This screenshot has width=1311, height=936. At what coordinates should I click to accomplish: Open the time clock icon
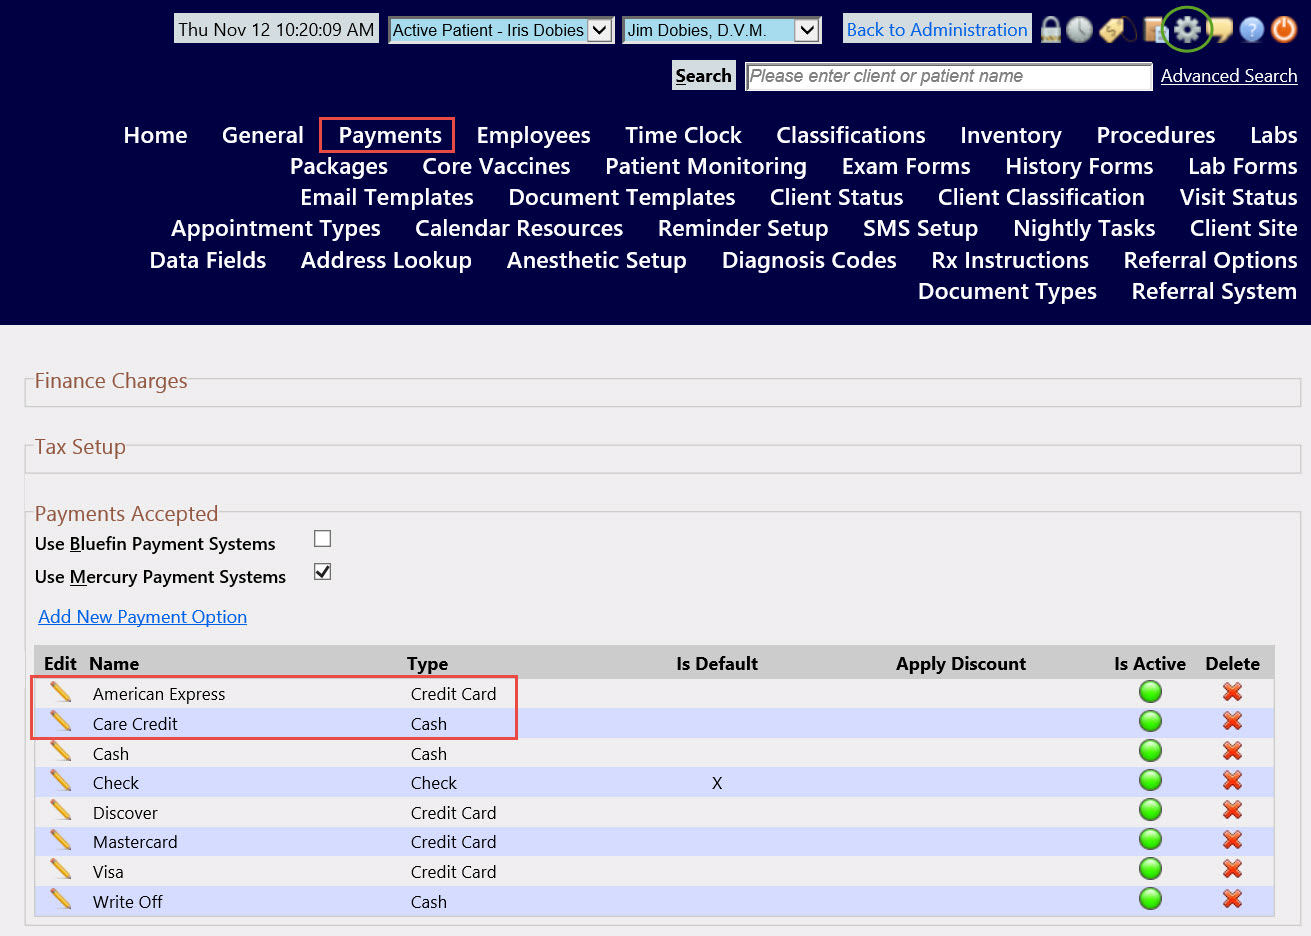point(1080,29)
